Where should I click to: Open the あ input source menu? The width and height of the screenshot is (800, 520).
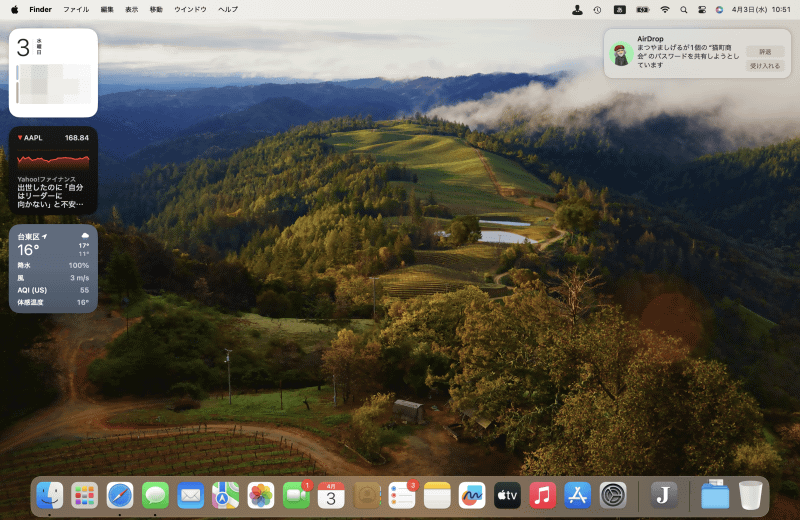(x=619, y=9)
